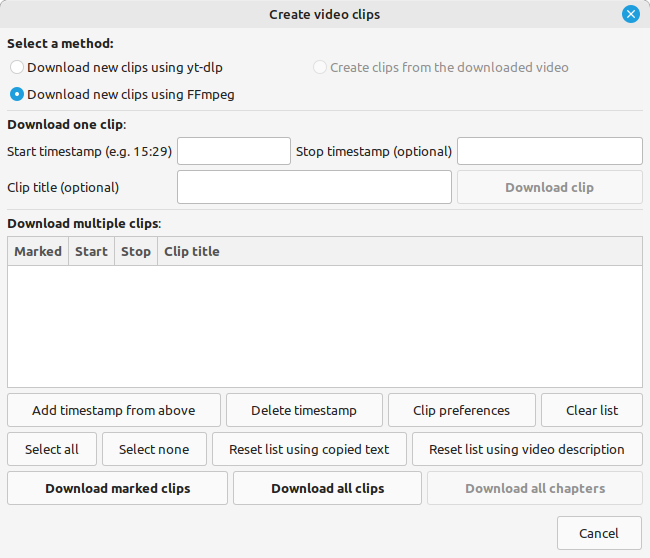Click the Stop timestamp input field
Image resolution: width=650 pixels, height=558 pixels.
tap(549, 151)
